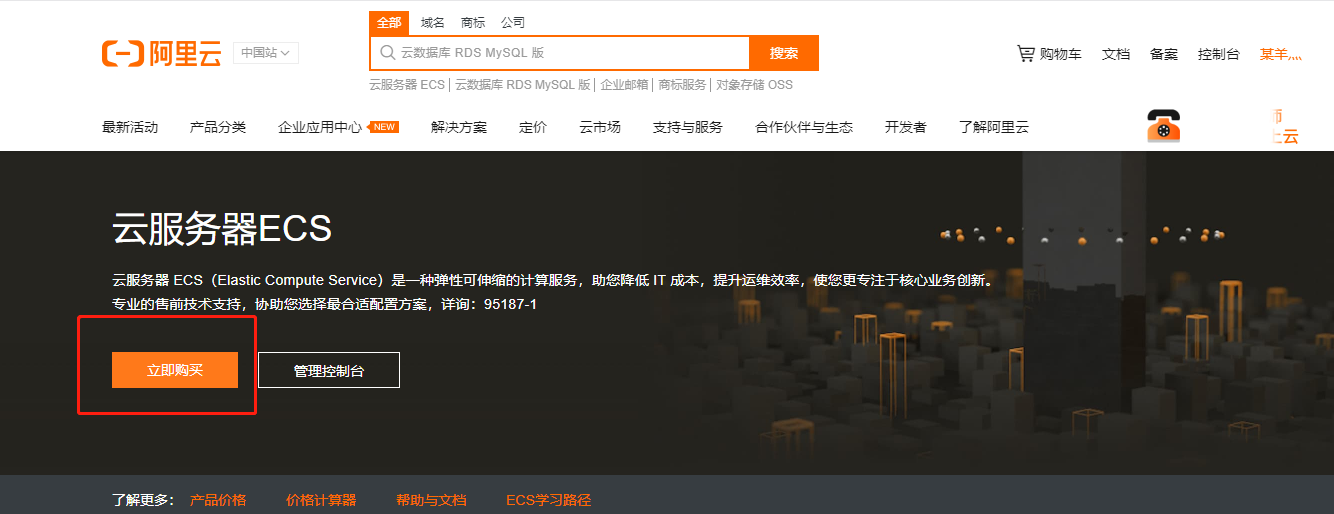
Task: Click the 立即购买 button
Action: coord(175,370)
